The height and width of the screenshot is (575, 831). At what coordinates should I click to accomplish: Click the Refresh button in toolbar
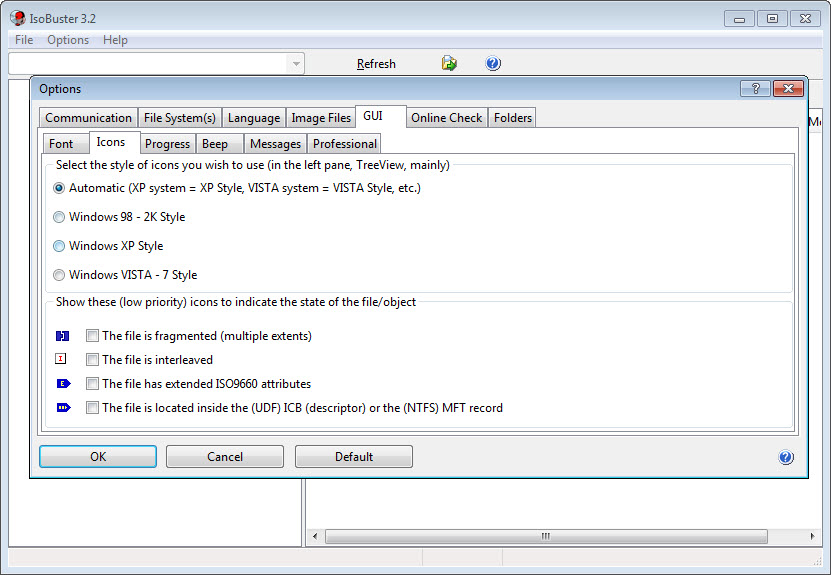(x=376, y=64)
